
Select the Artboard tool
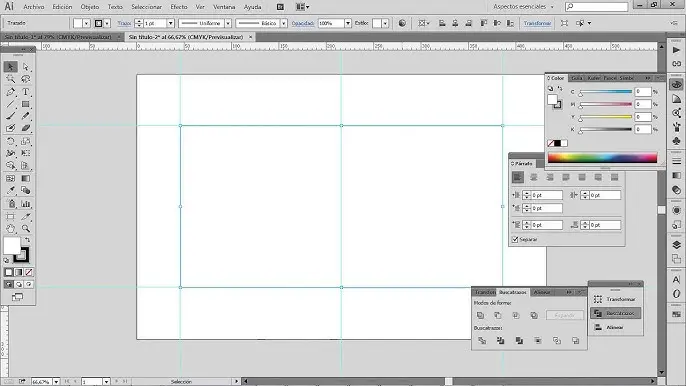10,216
